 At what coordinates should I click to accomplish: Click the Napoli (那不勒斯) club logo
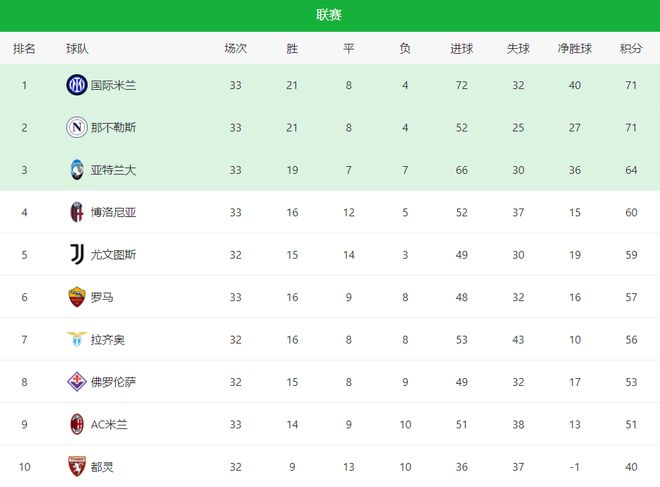[76, 127]
